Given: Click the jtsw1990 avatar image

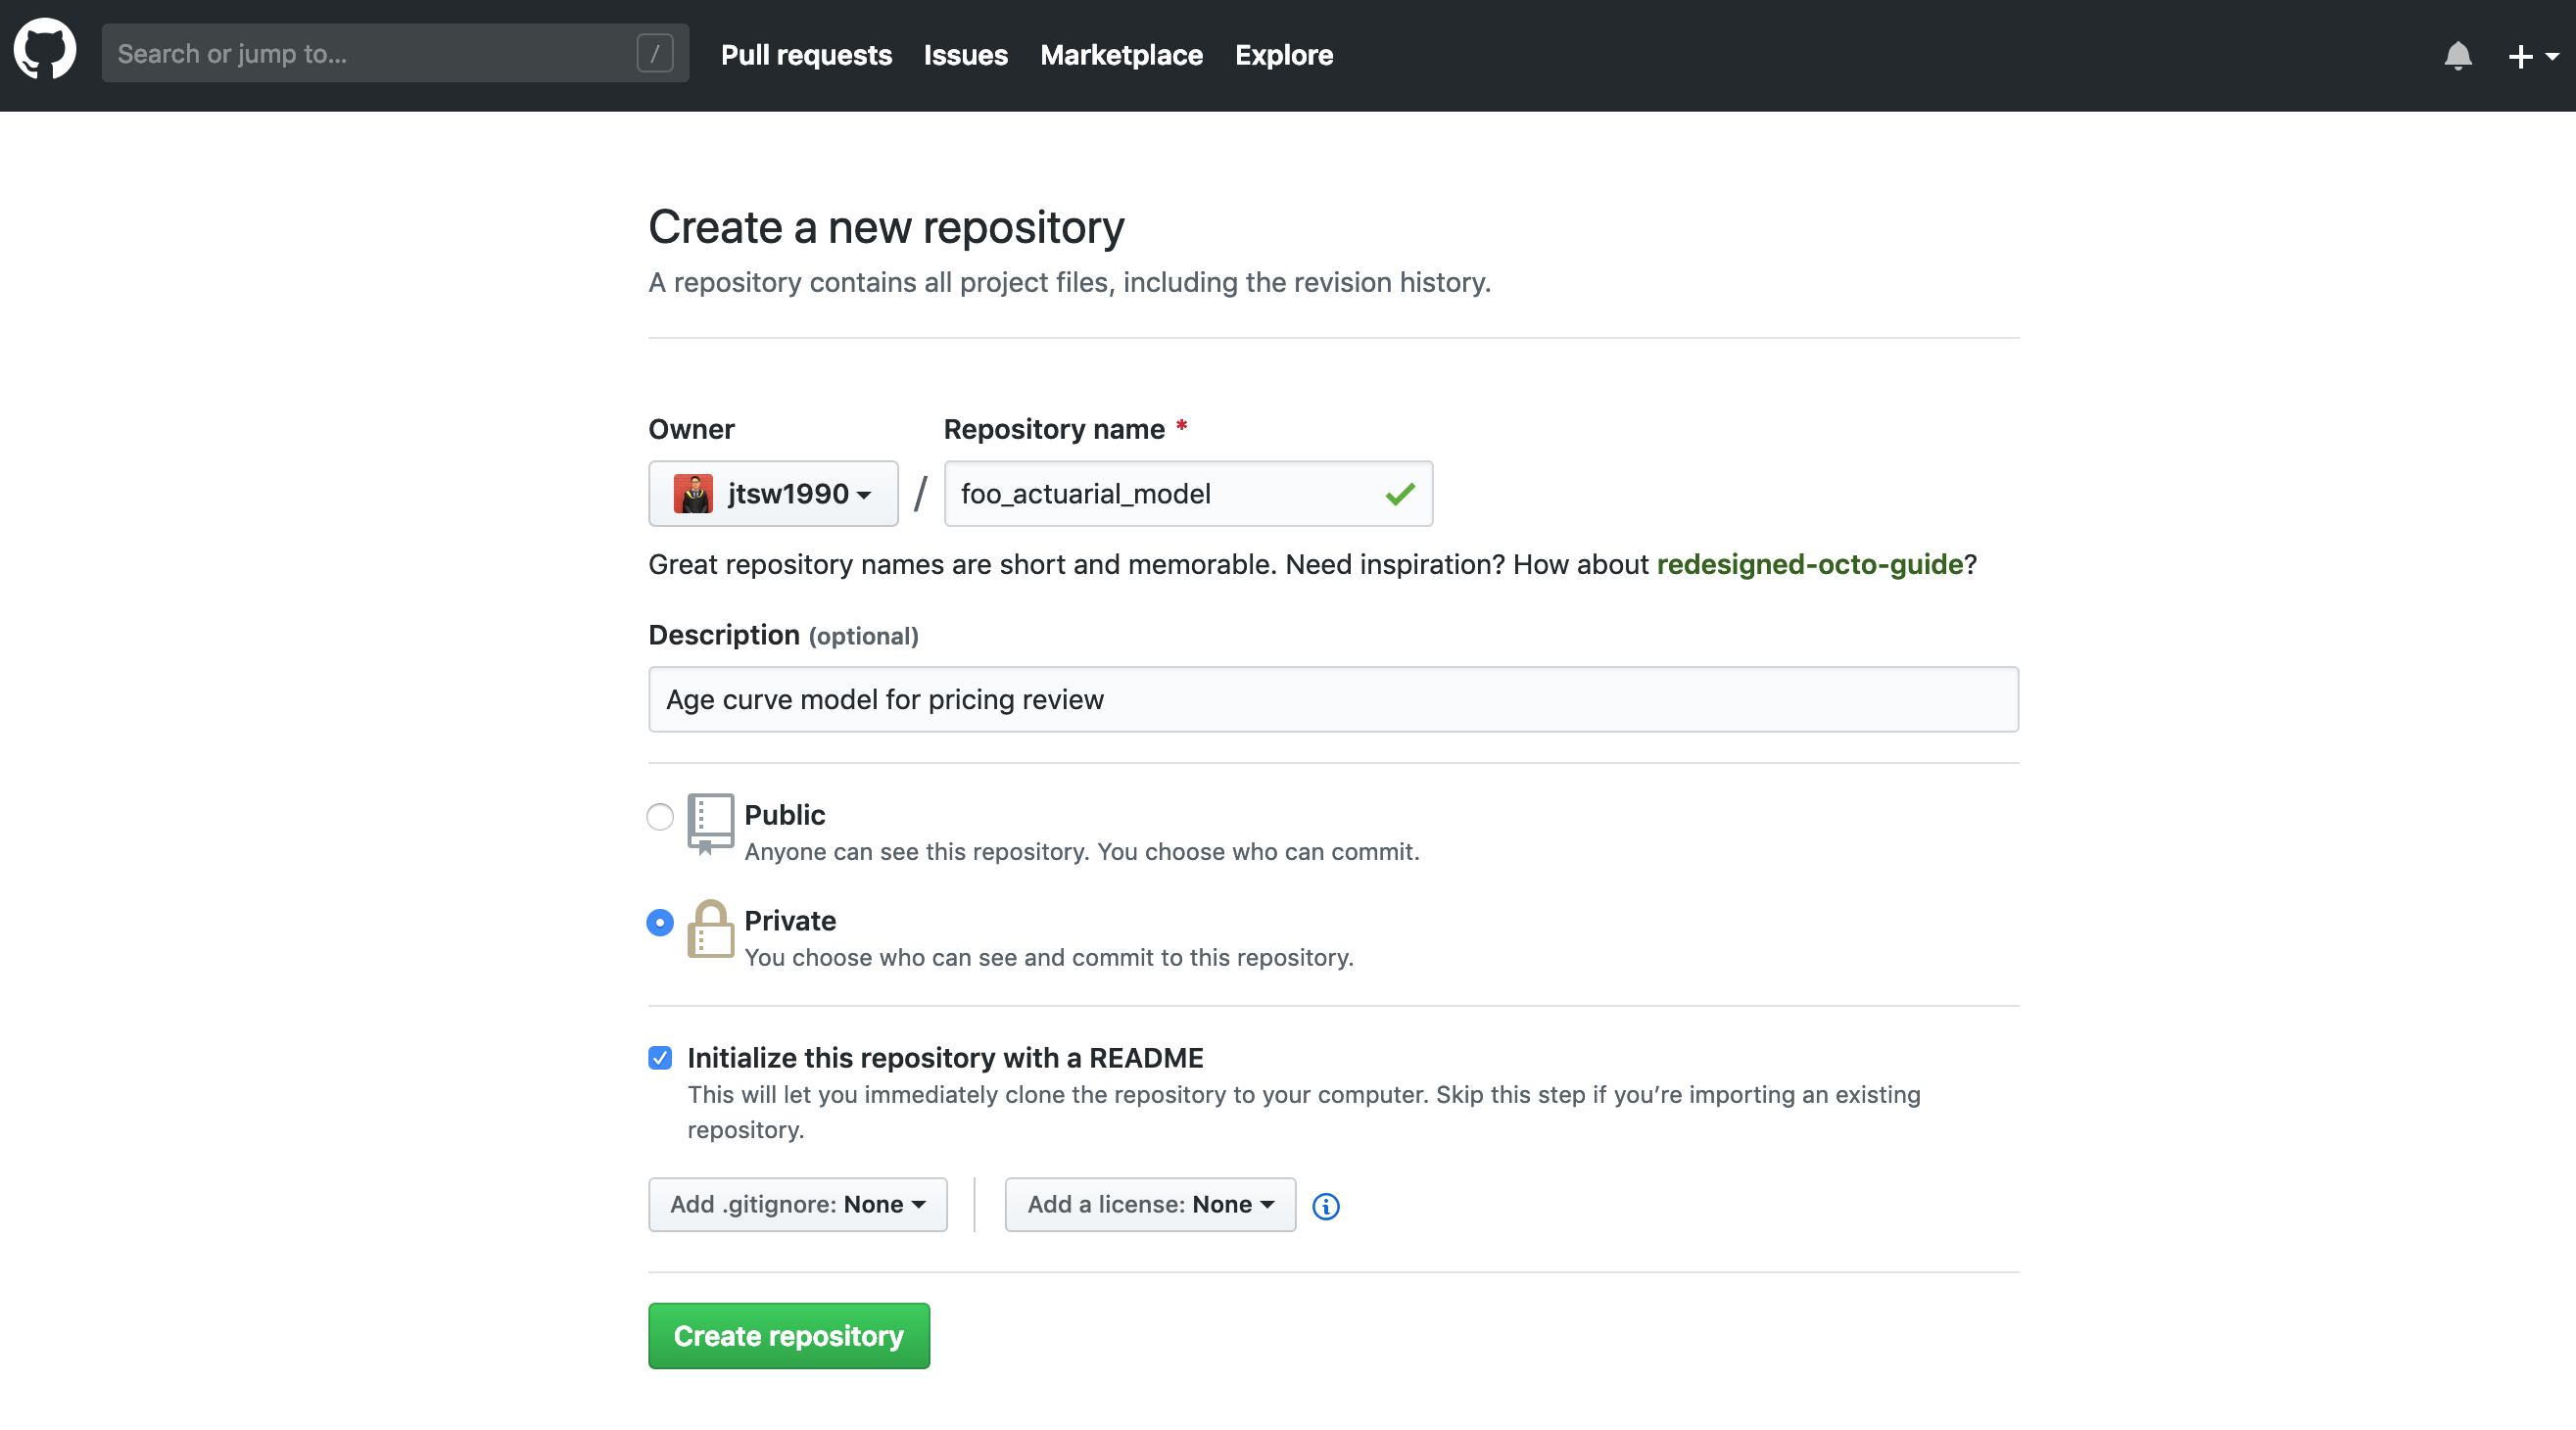Looking at the screenshot, I should coord(693,493).
